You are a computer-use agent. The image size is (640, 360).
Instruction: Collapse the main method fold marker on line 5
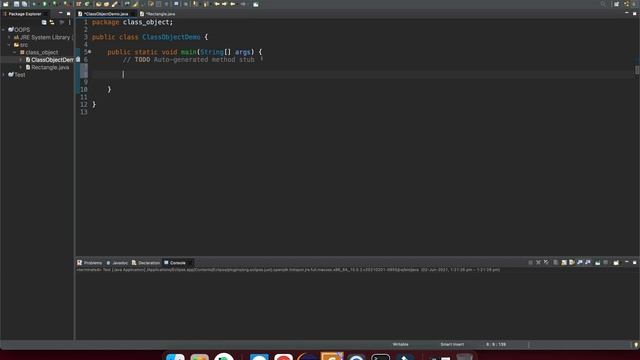tap(89, 52)
